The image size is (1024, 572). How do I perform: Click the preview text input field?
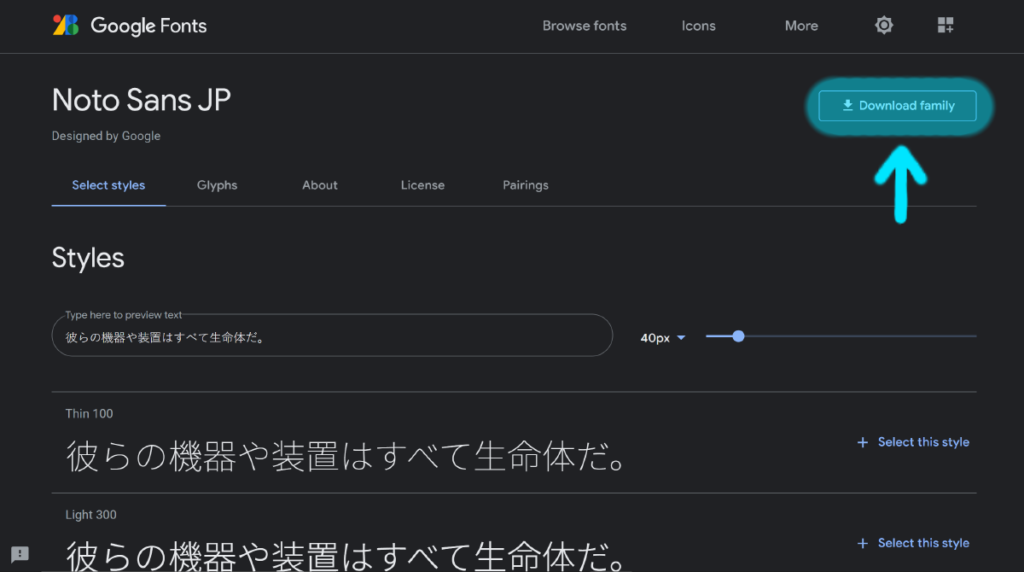point(332,336)
